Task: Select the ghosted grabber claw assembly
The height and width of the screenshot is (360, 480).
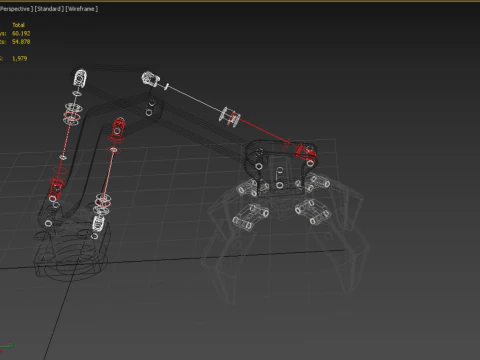Action: click(x=283, y=233)
